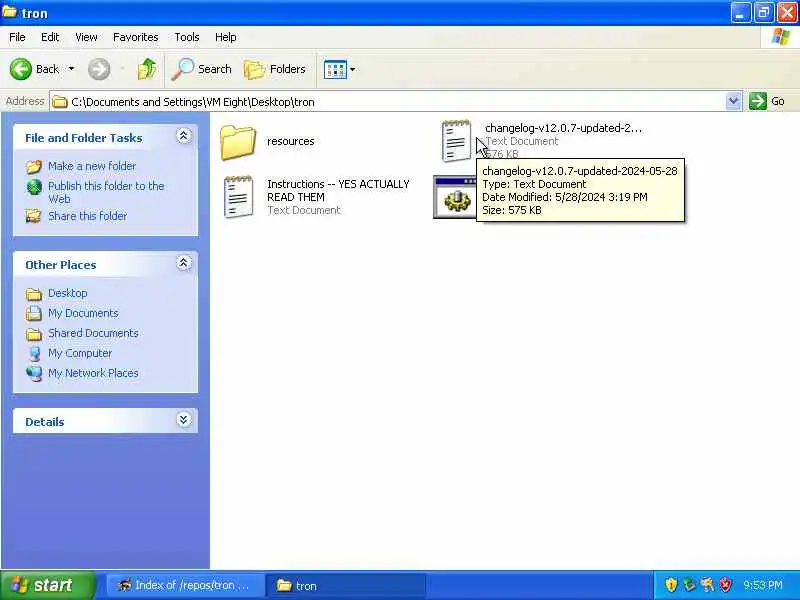Image resolution: width=800 pixels, height=600 pixels.
Task: Switch to Index of /repos/tron taskbar window
Action: 185,585
